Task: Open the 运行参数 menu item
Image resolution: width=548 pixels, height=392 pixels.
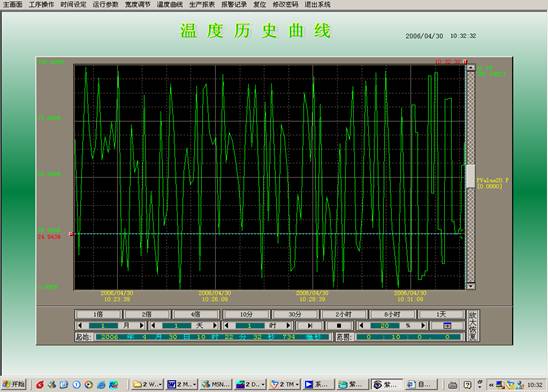Action: pyautogui.click(x=106, y=5)
